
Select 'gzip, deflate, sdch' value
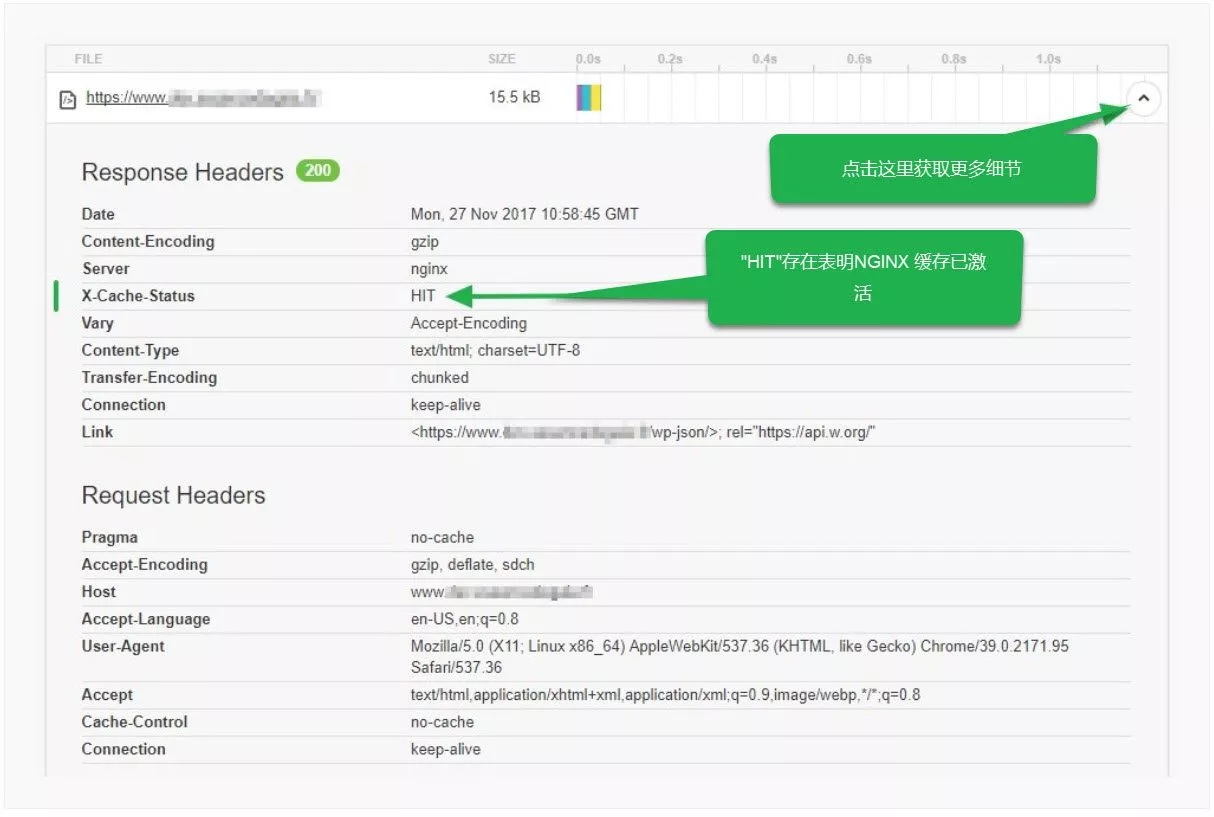click(x=473, y=564)
